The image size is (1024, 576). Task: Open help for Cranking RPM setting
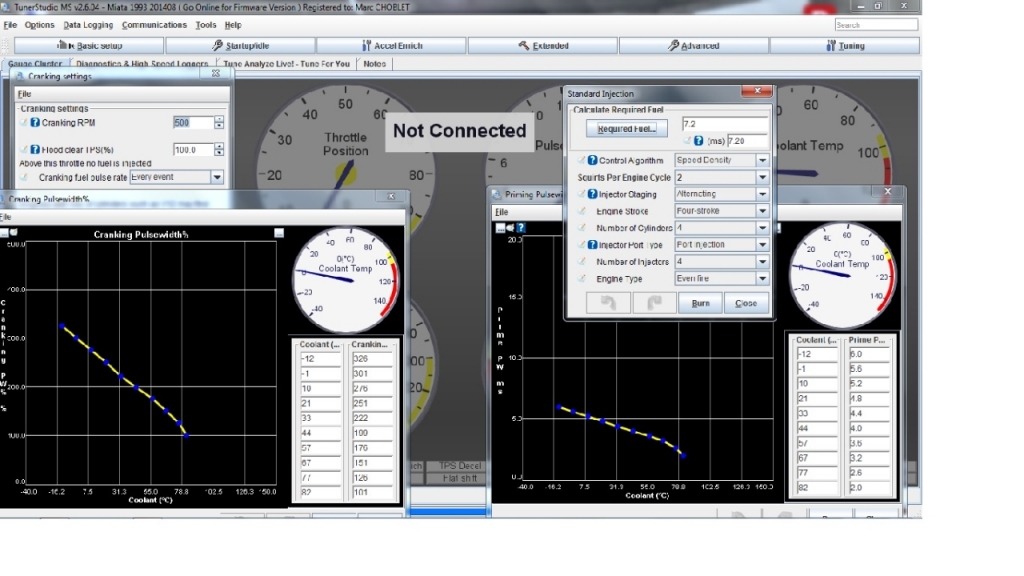pos(35,123)
